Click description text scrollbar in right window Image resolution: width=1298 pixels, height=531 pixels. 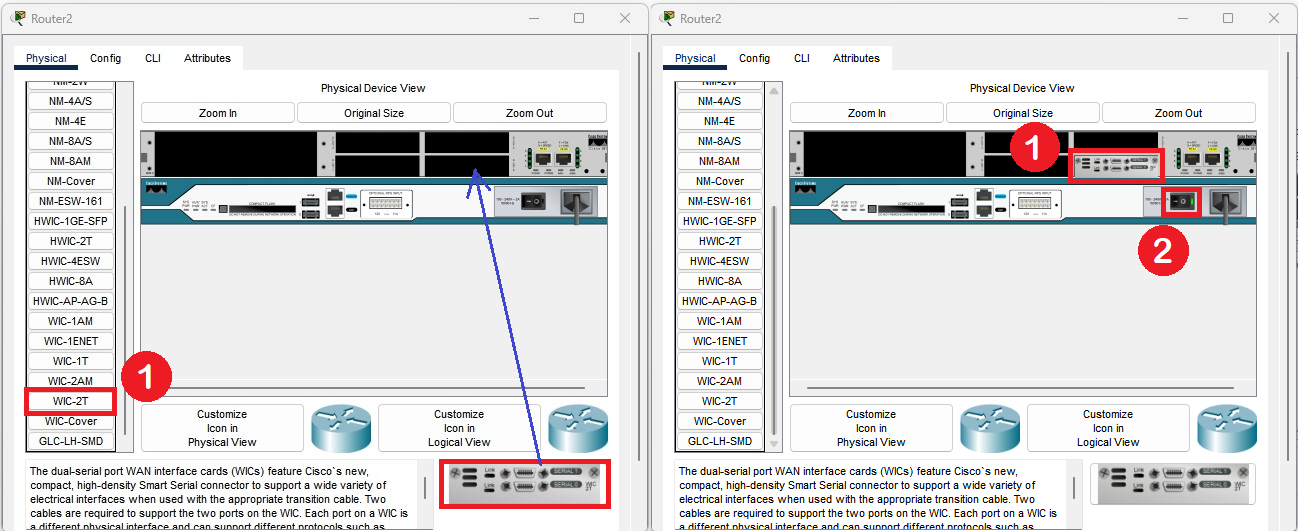[x=1074, y=487]
